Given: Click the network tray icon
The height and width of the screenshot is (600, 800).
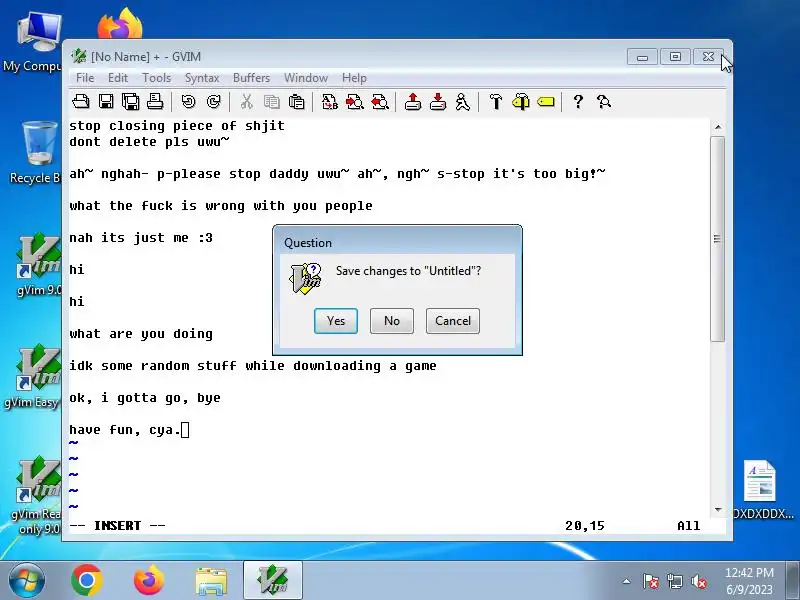Looking at the screenshot, I should (674, 581).
